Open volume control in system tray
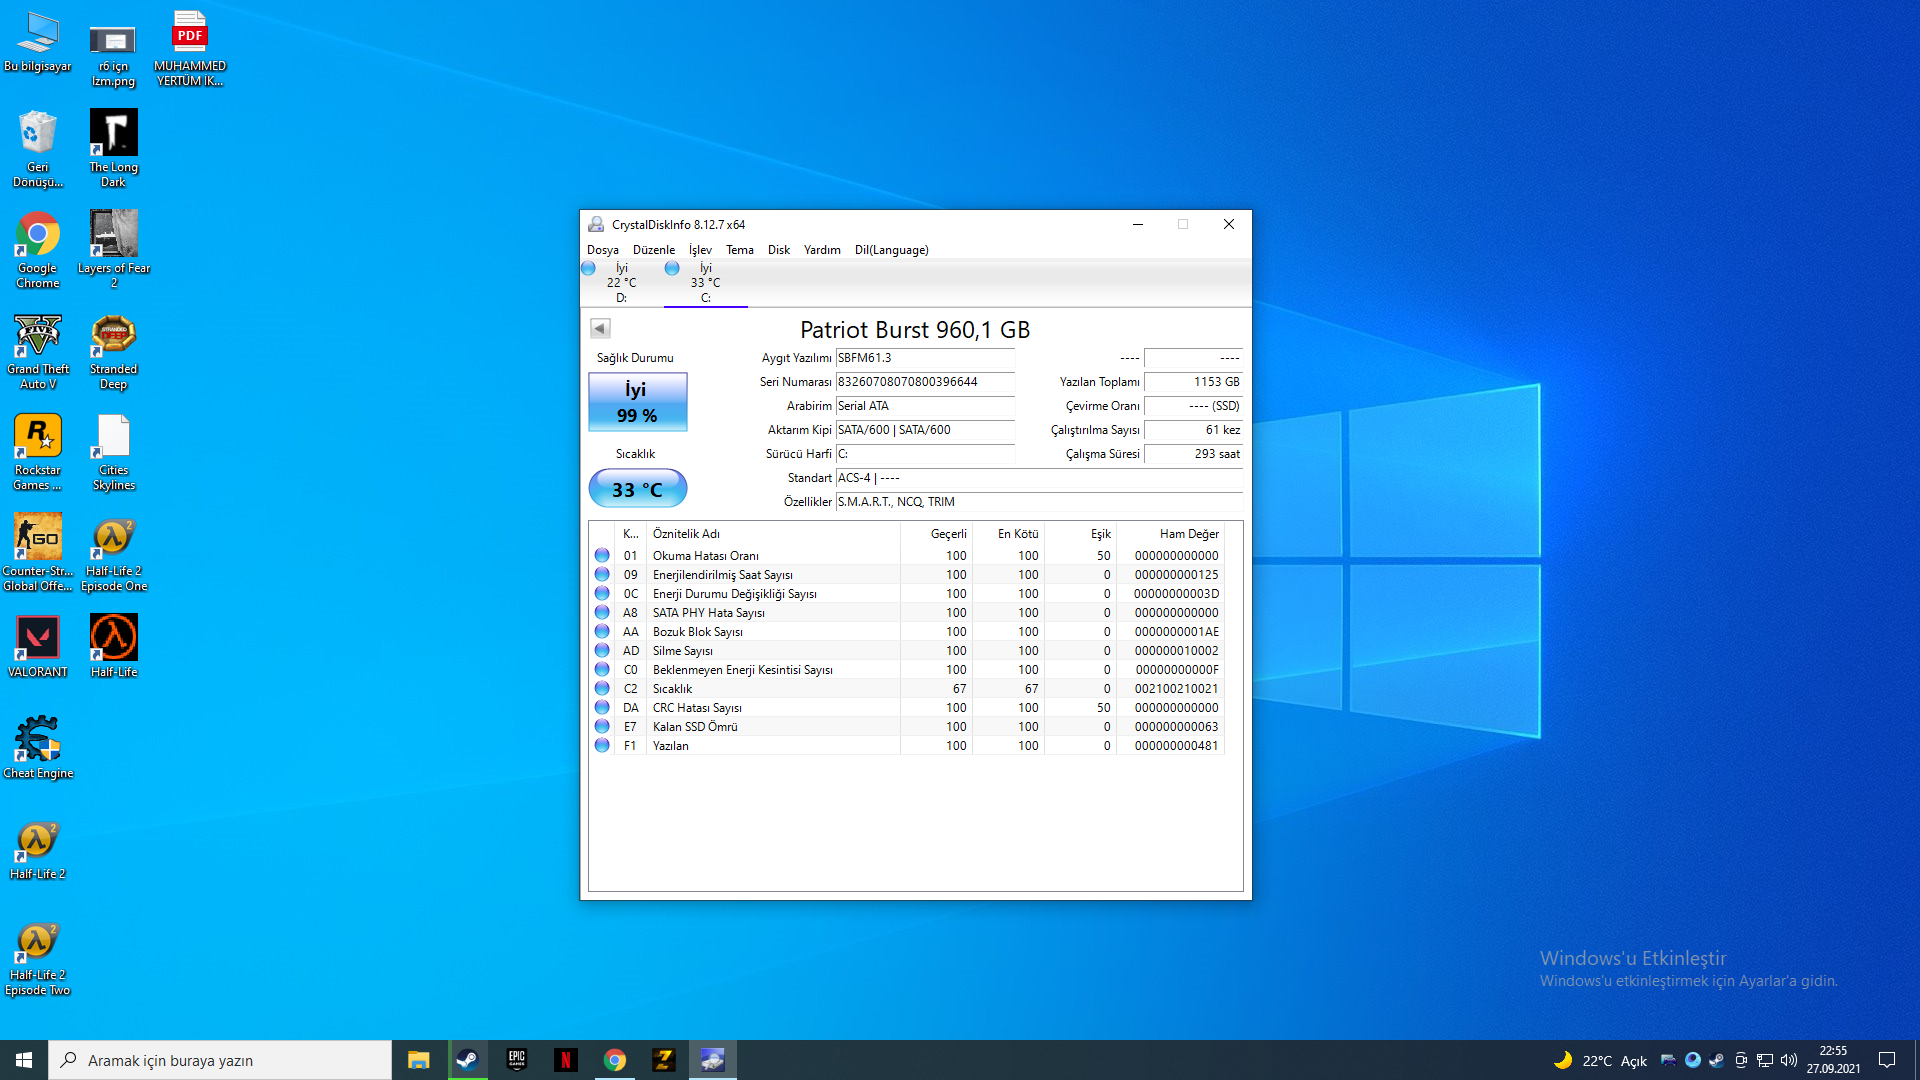Viewport: 1920px width, 1080px height. tap(1789, 1060)
